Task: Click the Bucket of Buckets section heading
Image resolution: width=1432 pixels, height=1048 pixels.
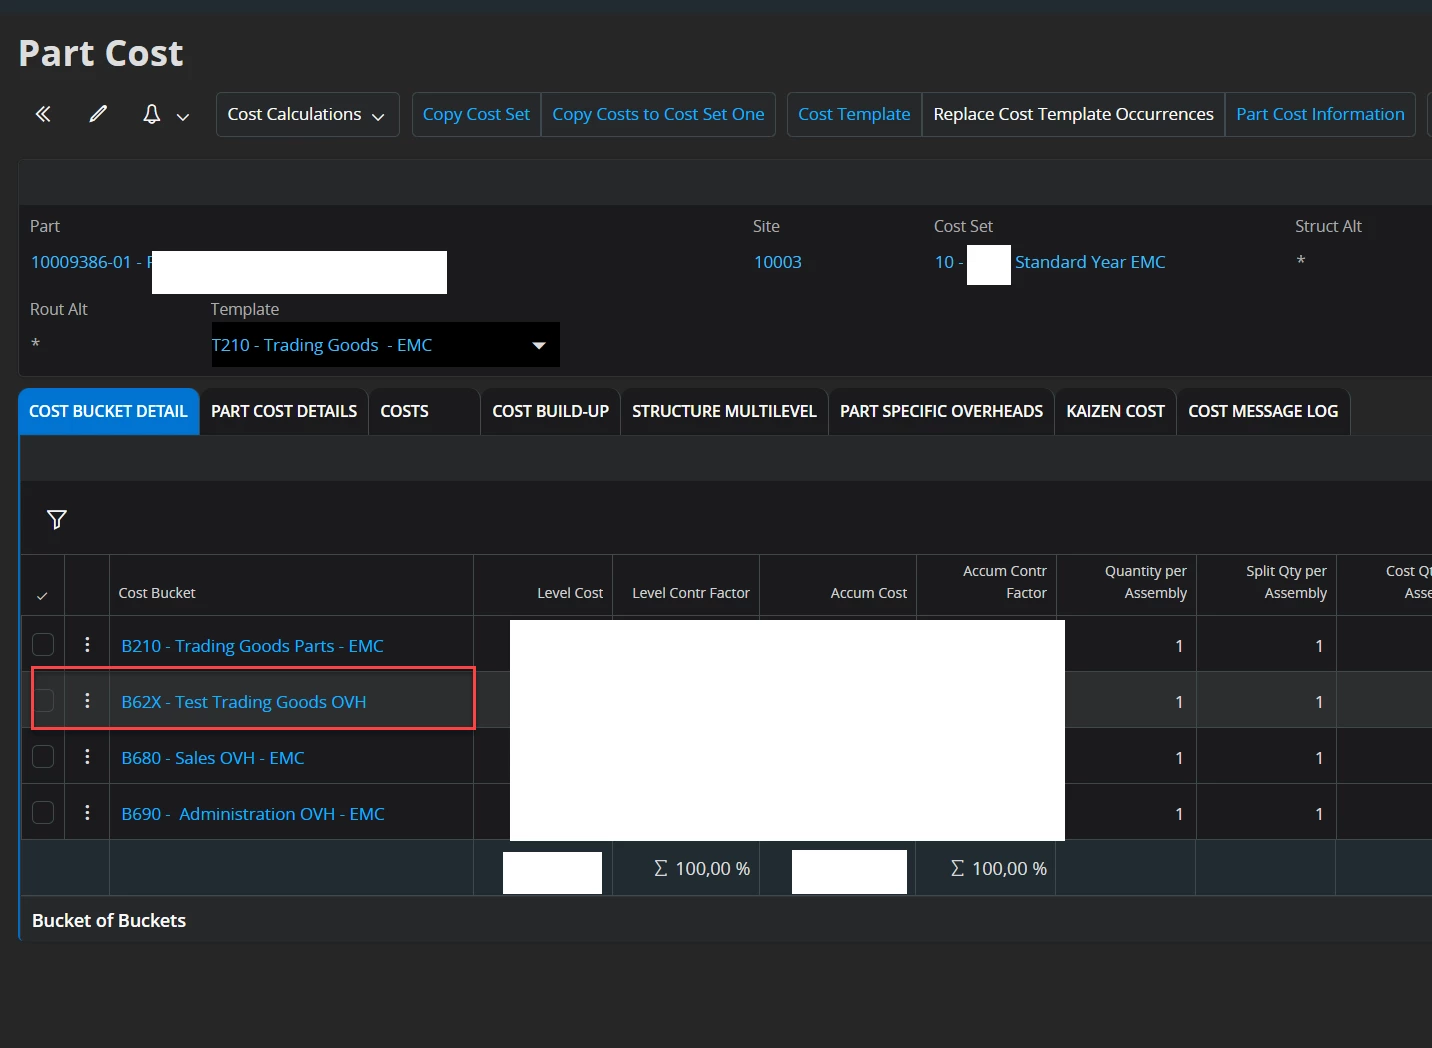Action: click(x=109, y=920)
